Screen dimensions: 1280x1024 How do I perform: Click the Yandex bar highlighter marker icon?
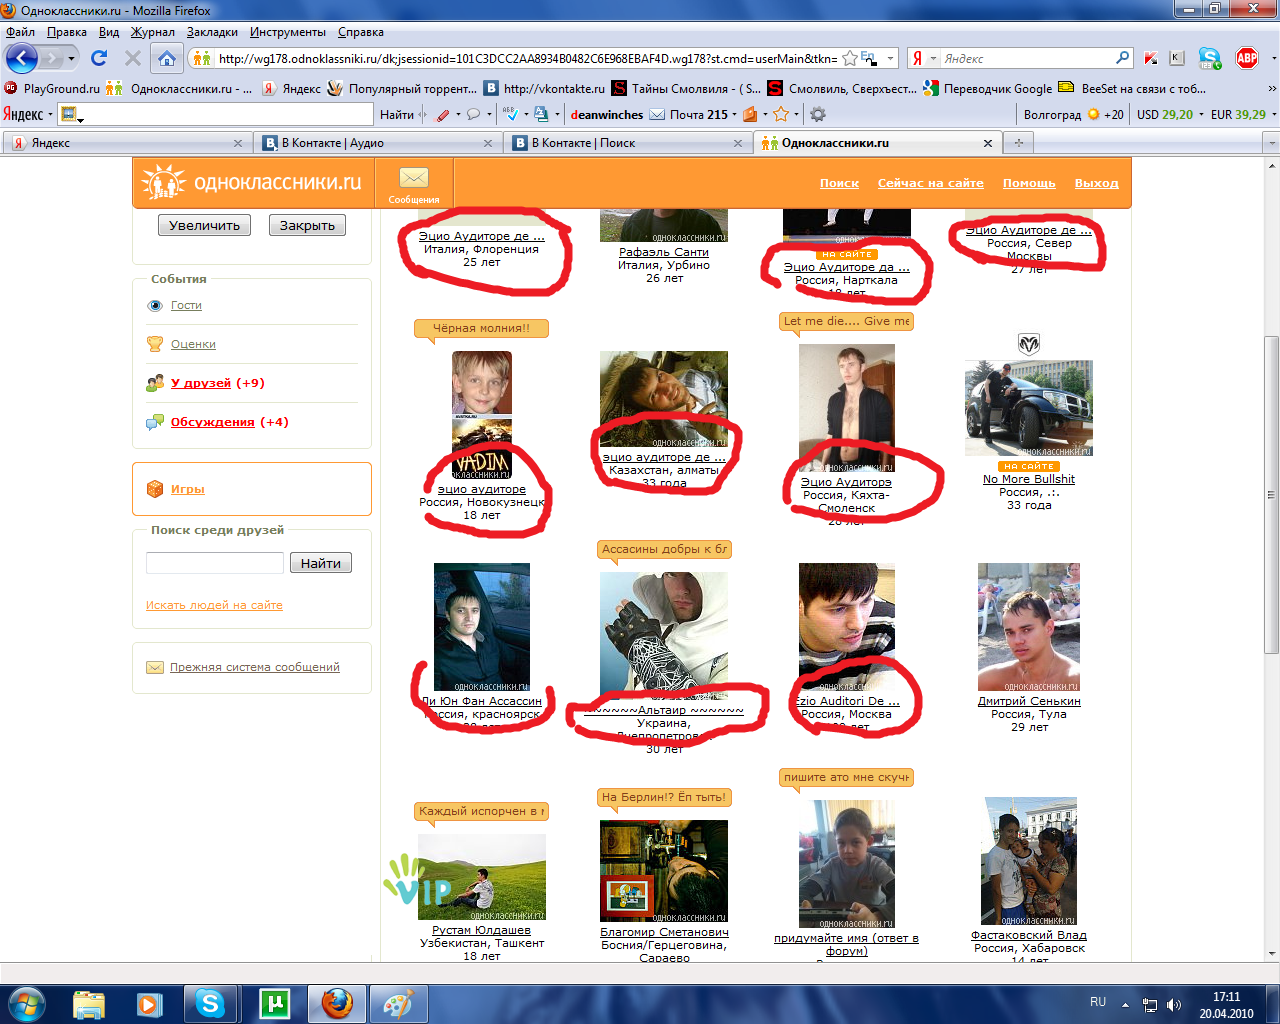443,114
